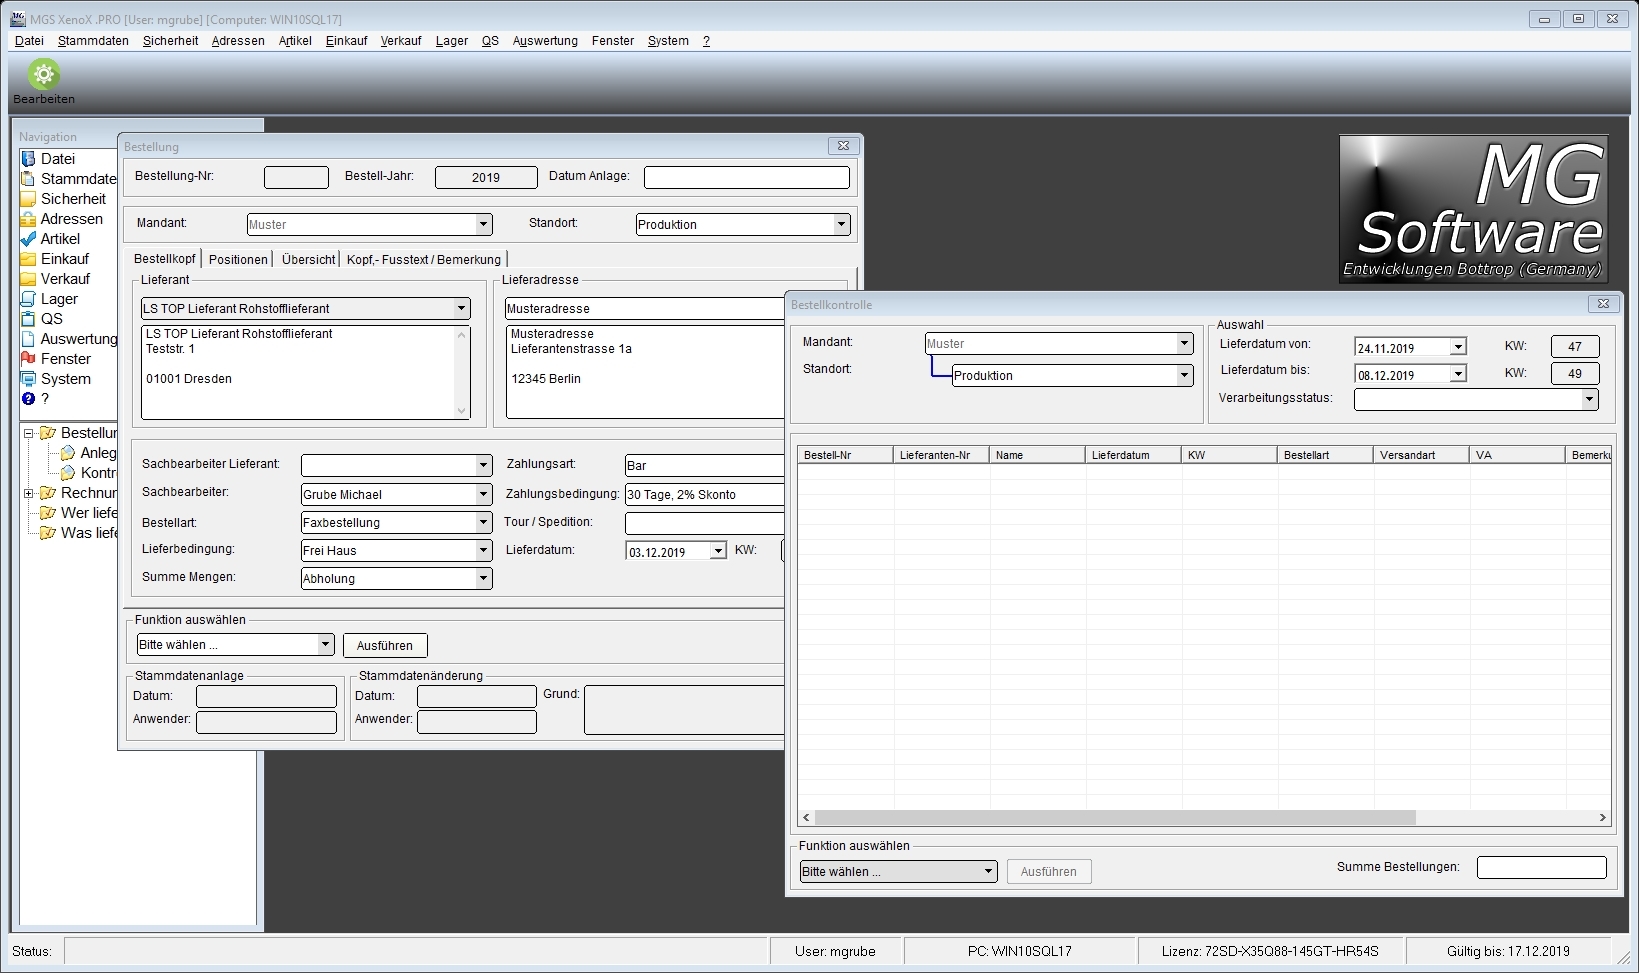This screenshot has width=1639, height=973.
Task: Click the Fenster red flag icon
Action: (28, 359)
